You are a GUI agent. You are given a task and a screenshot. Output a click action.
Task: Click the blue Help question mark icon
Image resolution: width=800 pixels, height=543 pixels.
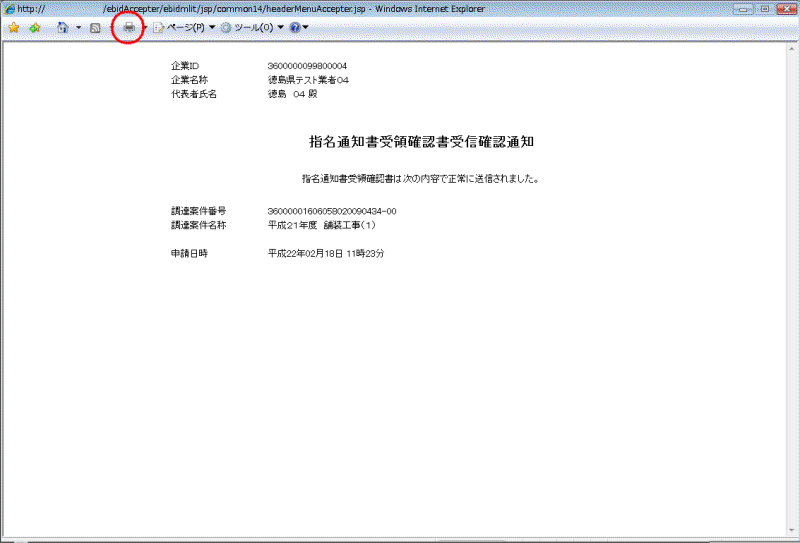click(x=294, y=27)
